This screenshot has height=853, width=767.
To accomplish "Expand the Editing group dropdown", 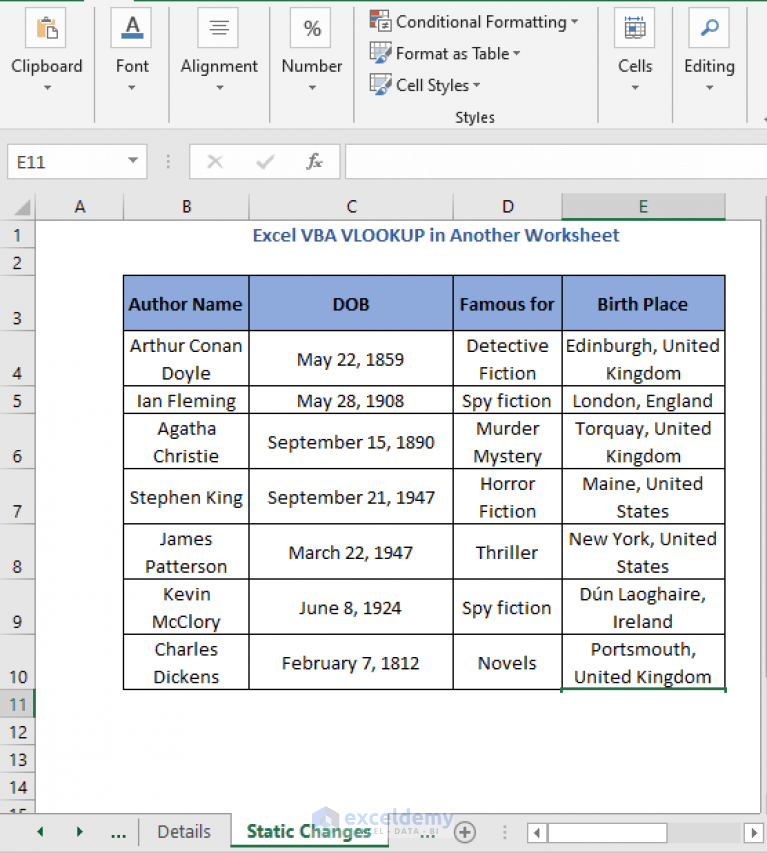I will [x=709, y=88].
